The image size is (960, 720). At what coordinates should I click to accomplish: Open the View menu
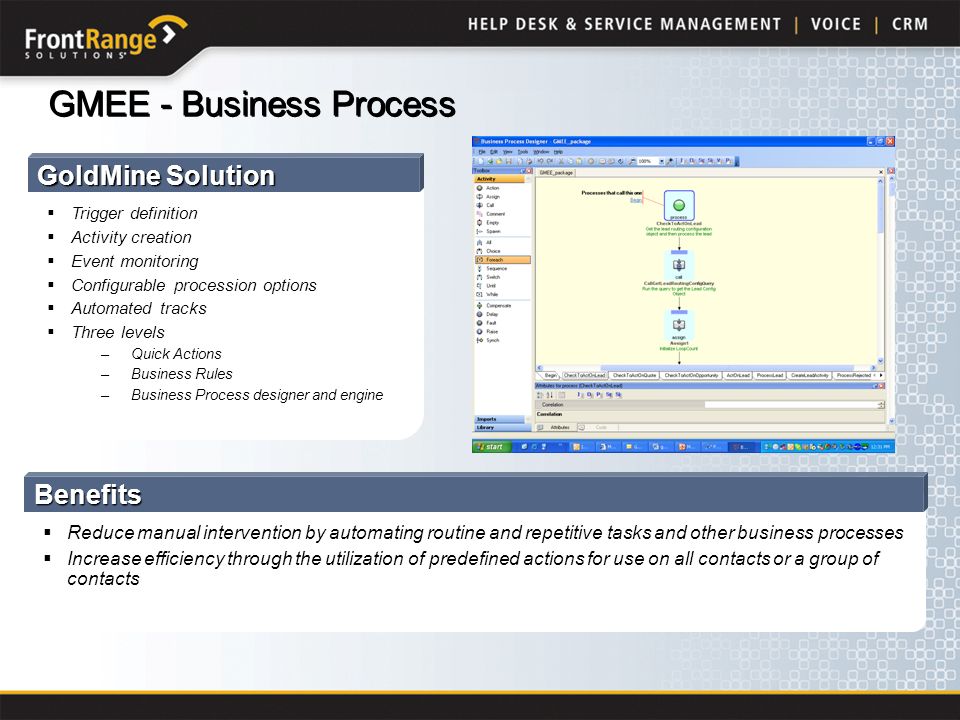(x=508, y=152)
